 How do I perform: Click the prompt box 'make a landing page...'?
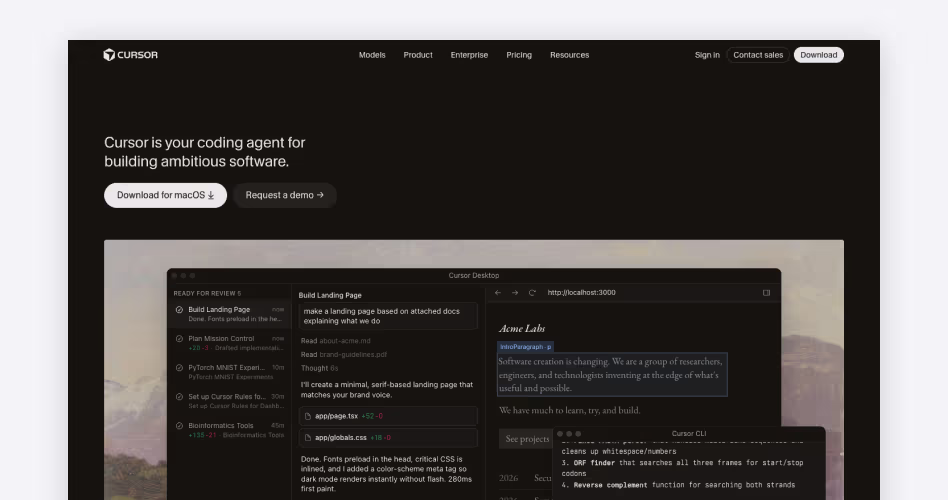388,316
